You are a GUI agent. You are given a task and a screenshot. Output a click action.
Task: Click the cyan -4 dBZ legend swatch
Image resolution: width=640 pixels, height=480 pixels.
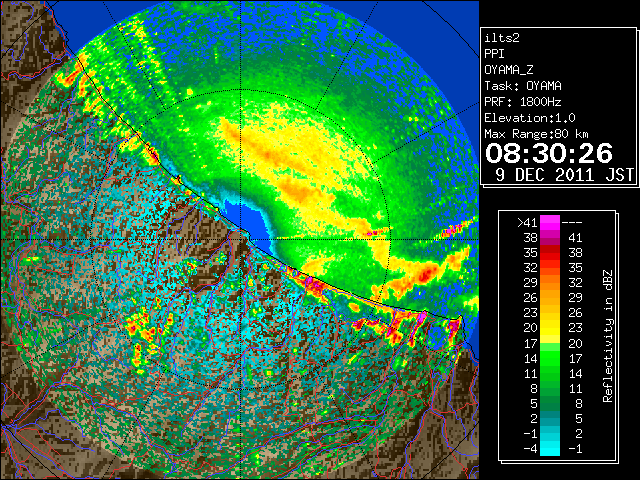coord(550,448)
